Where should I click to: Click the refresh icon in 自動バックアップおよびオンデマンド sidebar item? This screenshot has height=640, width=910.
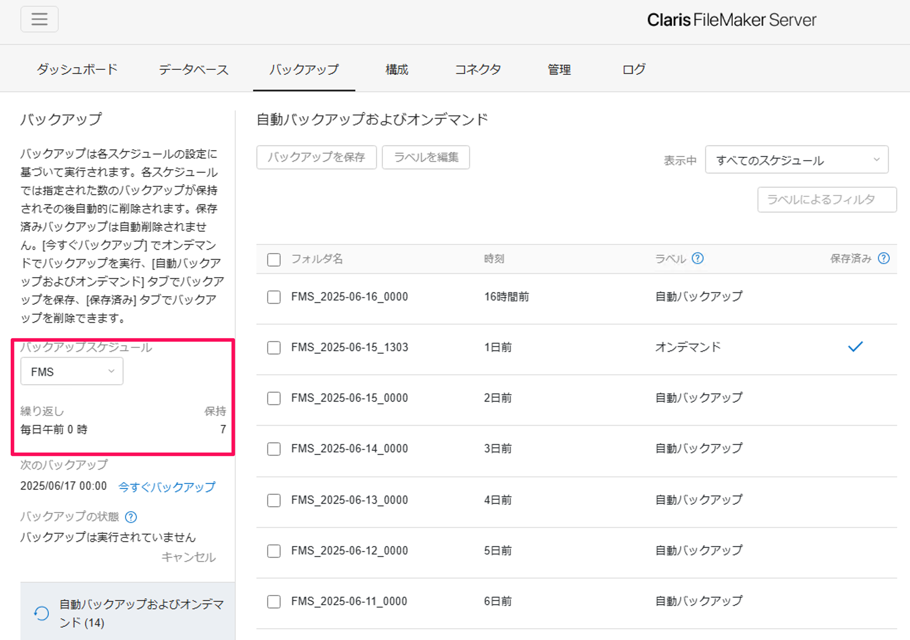pyautogui.click(x=41, y=613)
